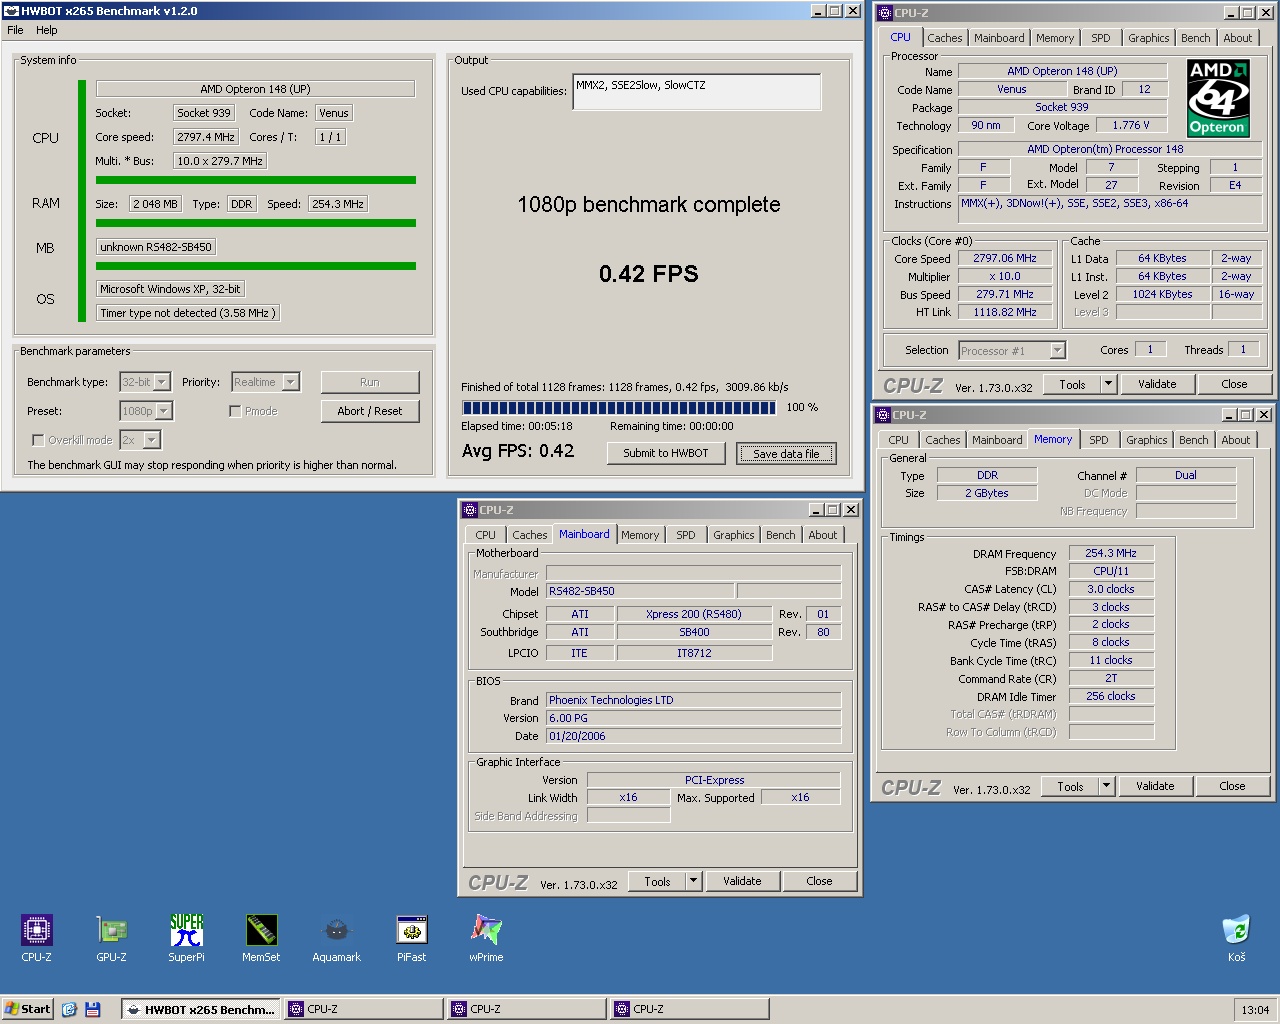Open the GPU-Z desktop shortcut

click(111, 938)
